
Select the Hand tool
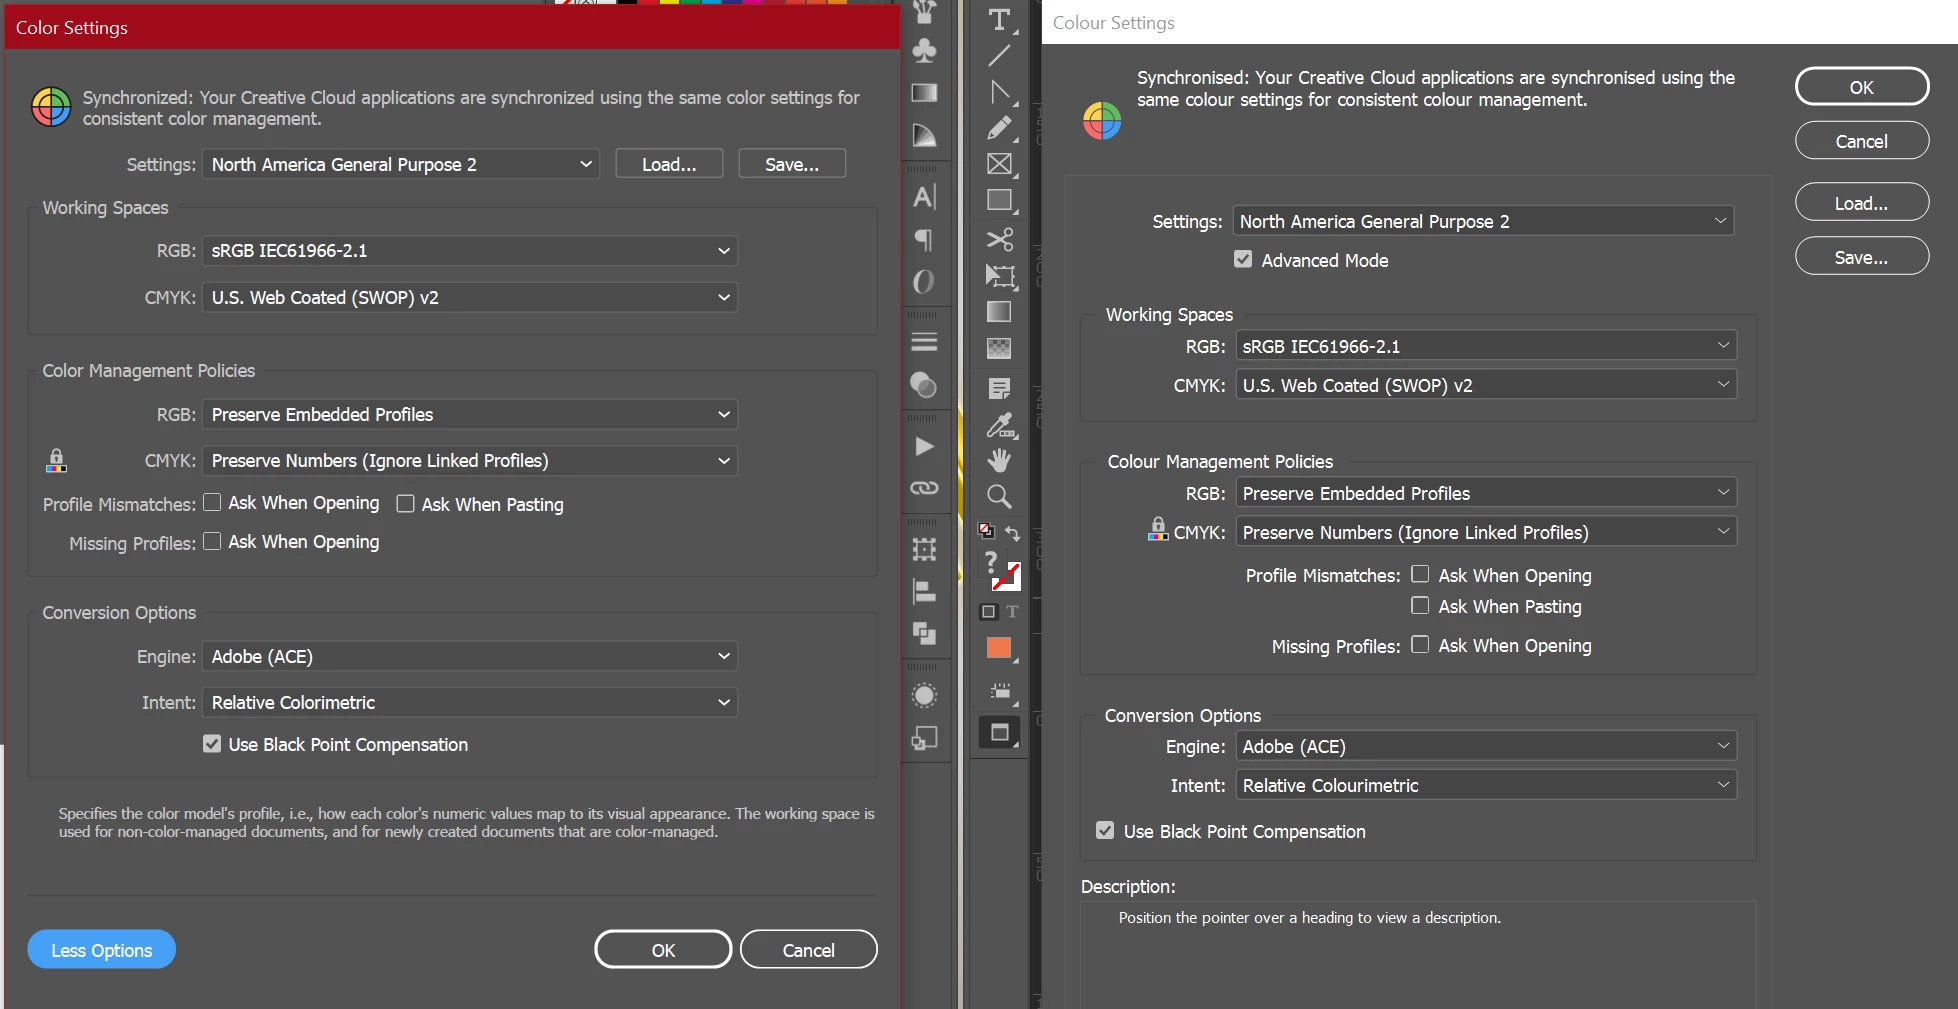coord(999,460)
